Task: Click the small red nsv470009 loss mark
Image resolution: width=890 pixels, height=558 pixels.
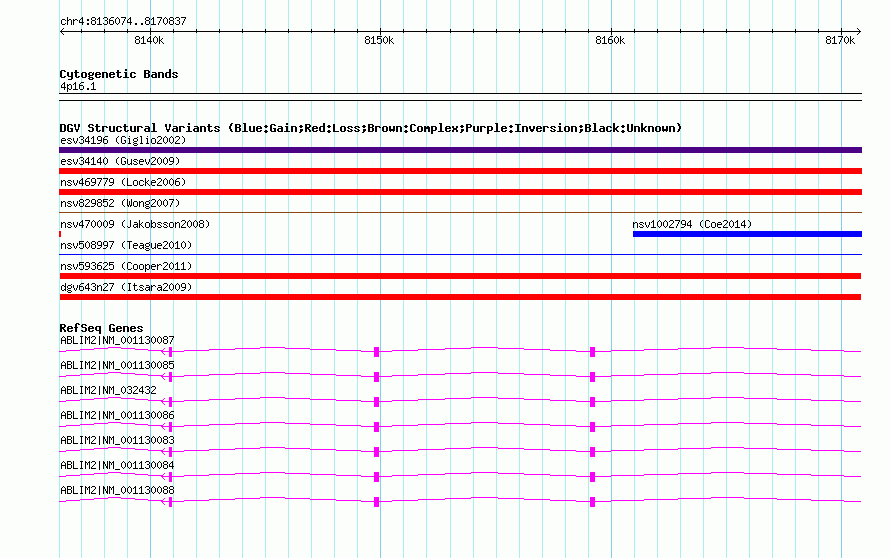Action: (x=60, y=234)
